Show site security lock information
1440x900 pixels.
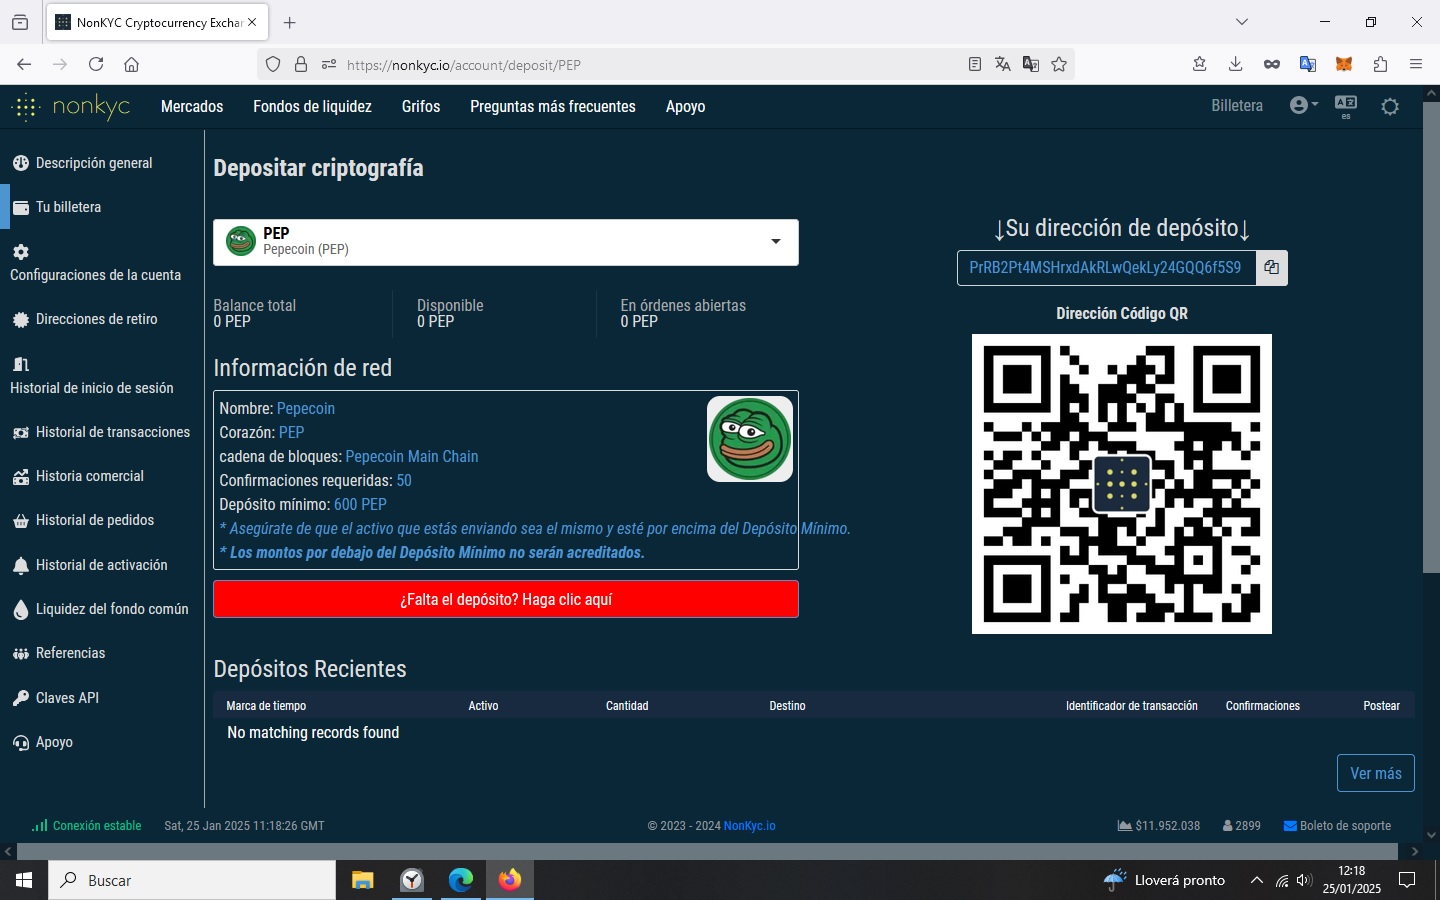coord(301,64)
